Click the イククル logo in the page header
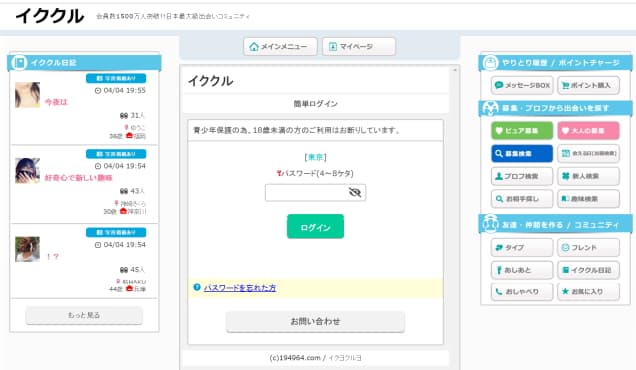 pyautogui.click(x=49, y=16)
